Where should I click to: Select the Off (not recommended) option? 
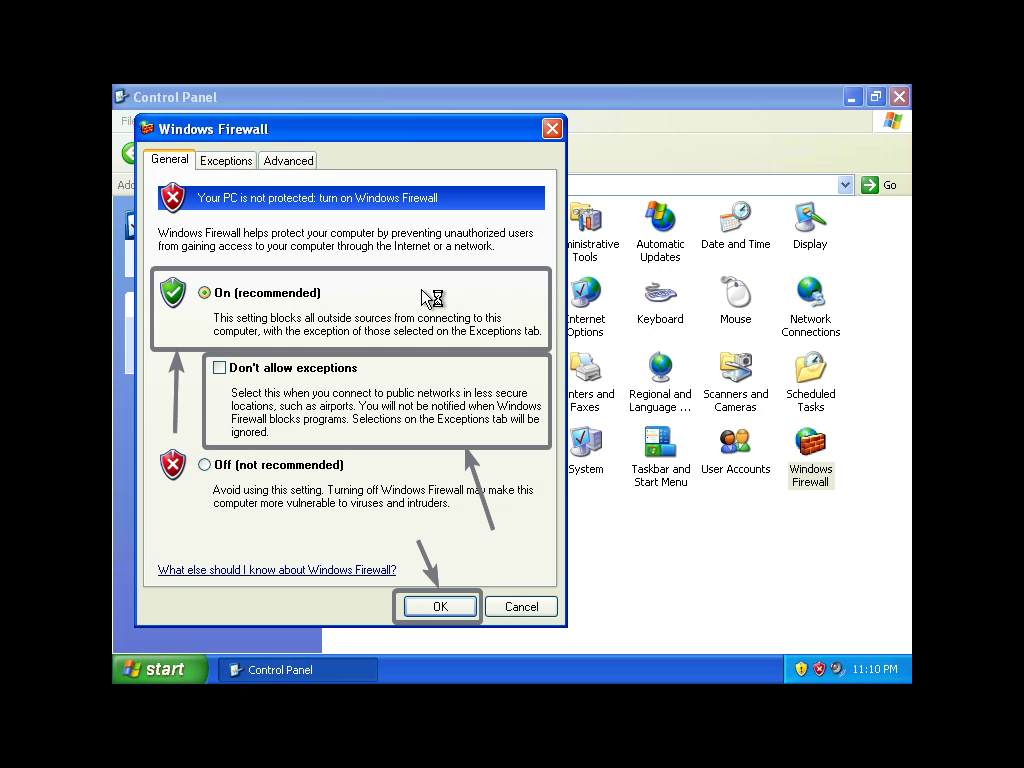pyautogui.click(x=204, y=464)
